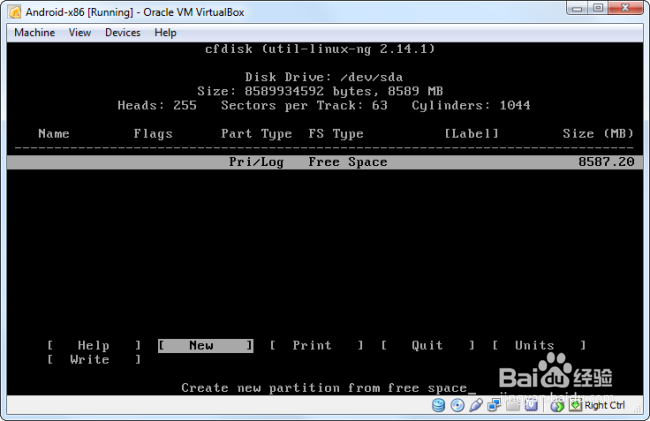
Task: Open the Help menu in menu bar
Action: 165,32
